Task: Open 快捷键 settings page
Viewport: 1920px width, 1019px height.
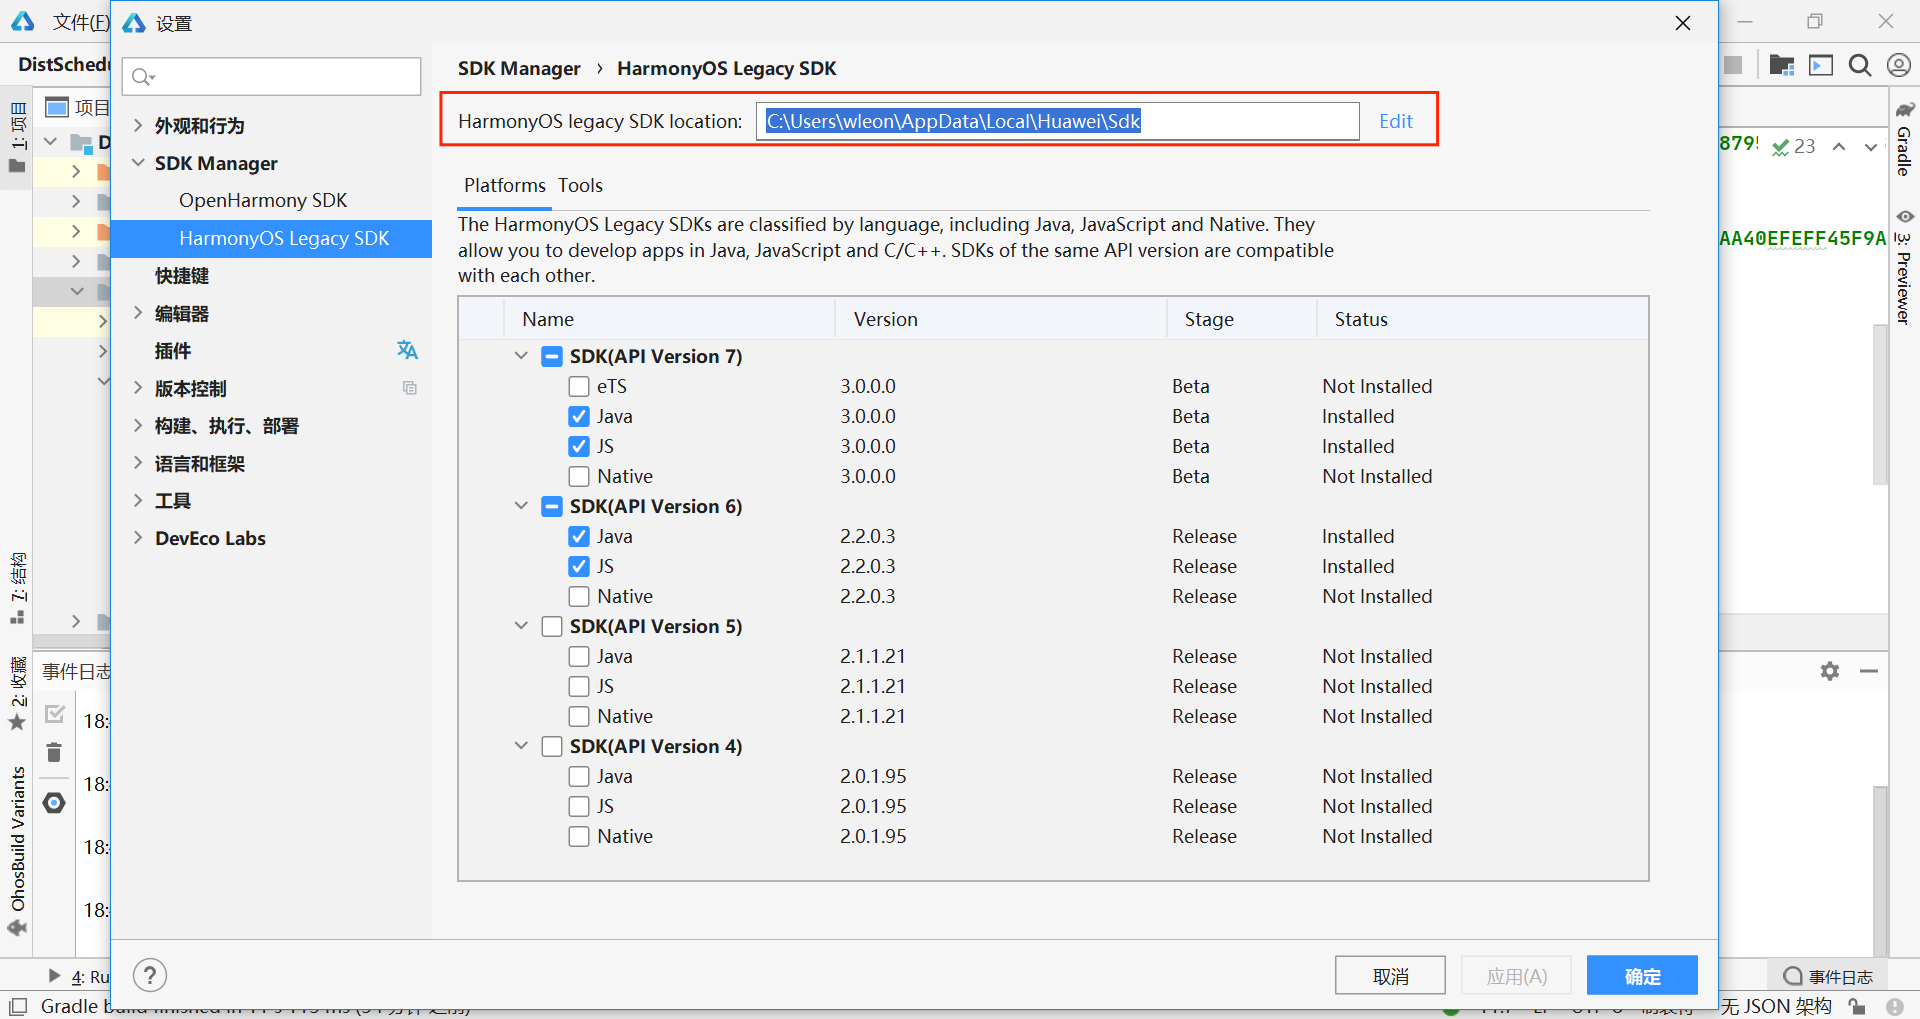Action: (x=182, y=276)
